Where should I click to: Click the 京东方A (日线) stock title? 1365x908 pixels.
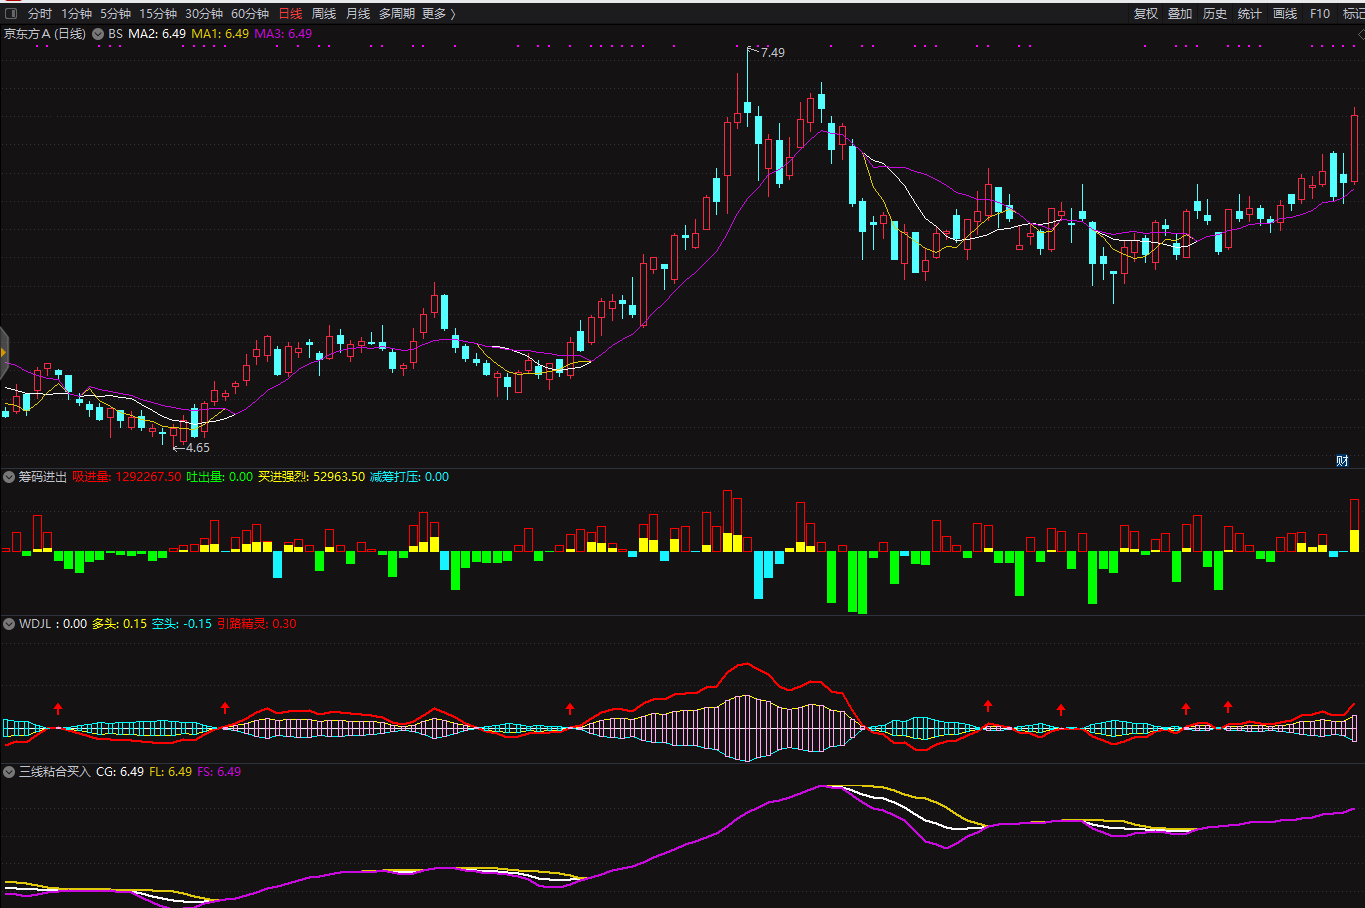(x=45, y=34)
